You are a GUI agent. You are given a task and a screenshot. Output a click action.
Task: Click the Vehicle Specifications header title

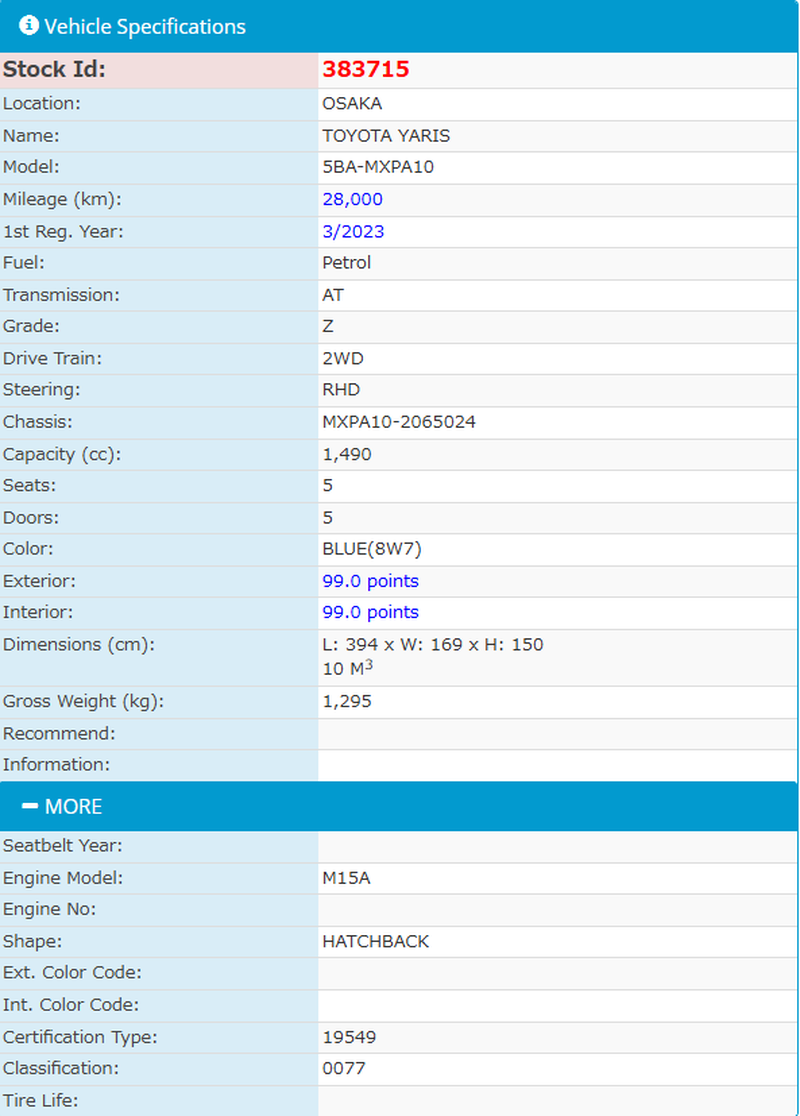145,26
